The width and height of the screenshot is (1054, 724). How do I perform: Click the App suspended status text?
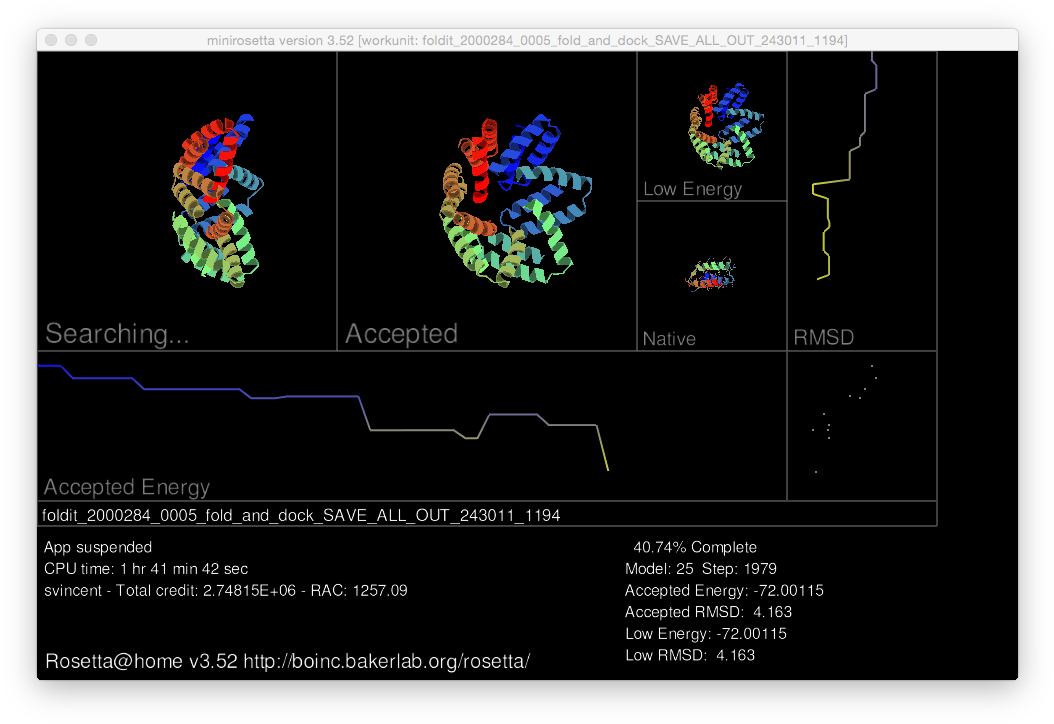pos(98,547)
